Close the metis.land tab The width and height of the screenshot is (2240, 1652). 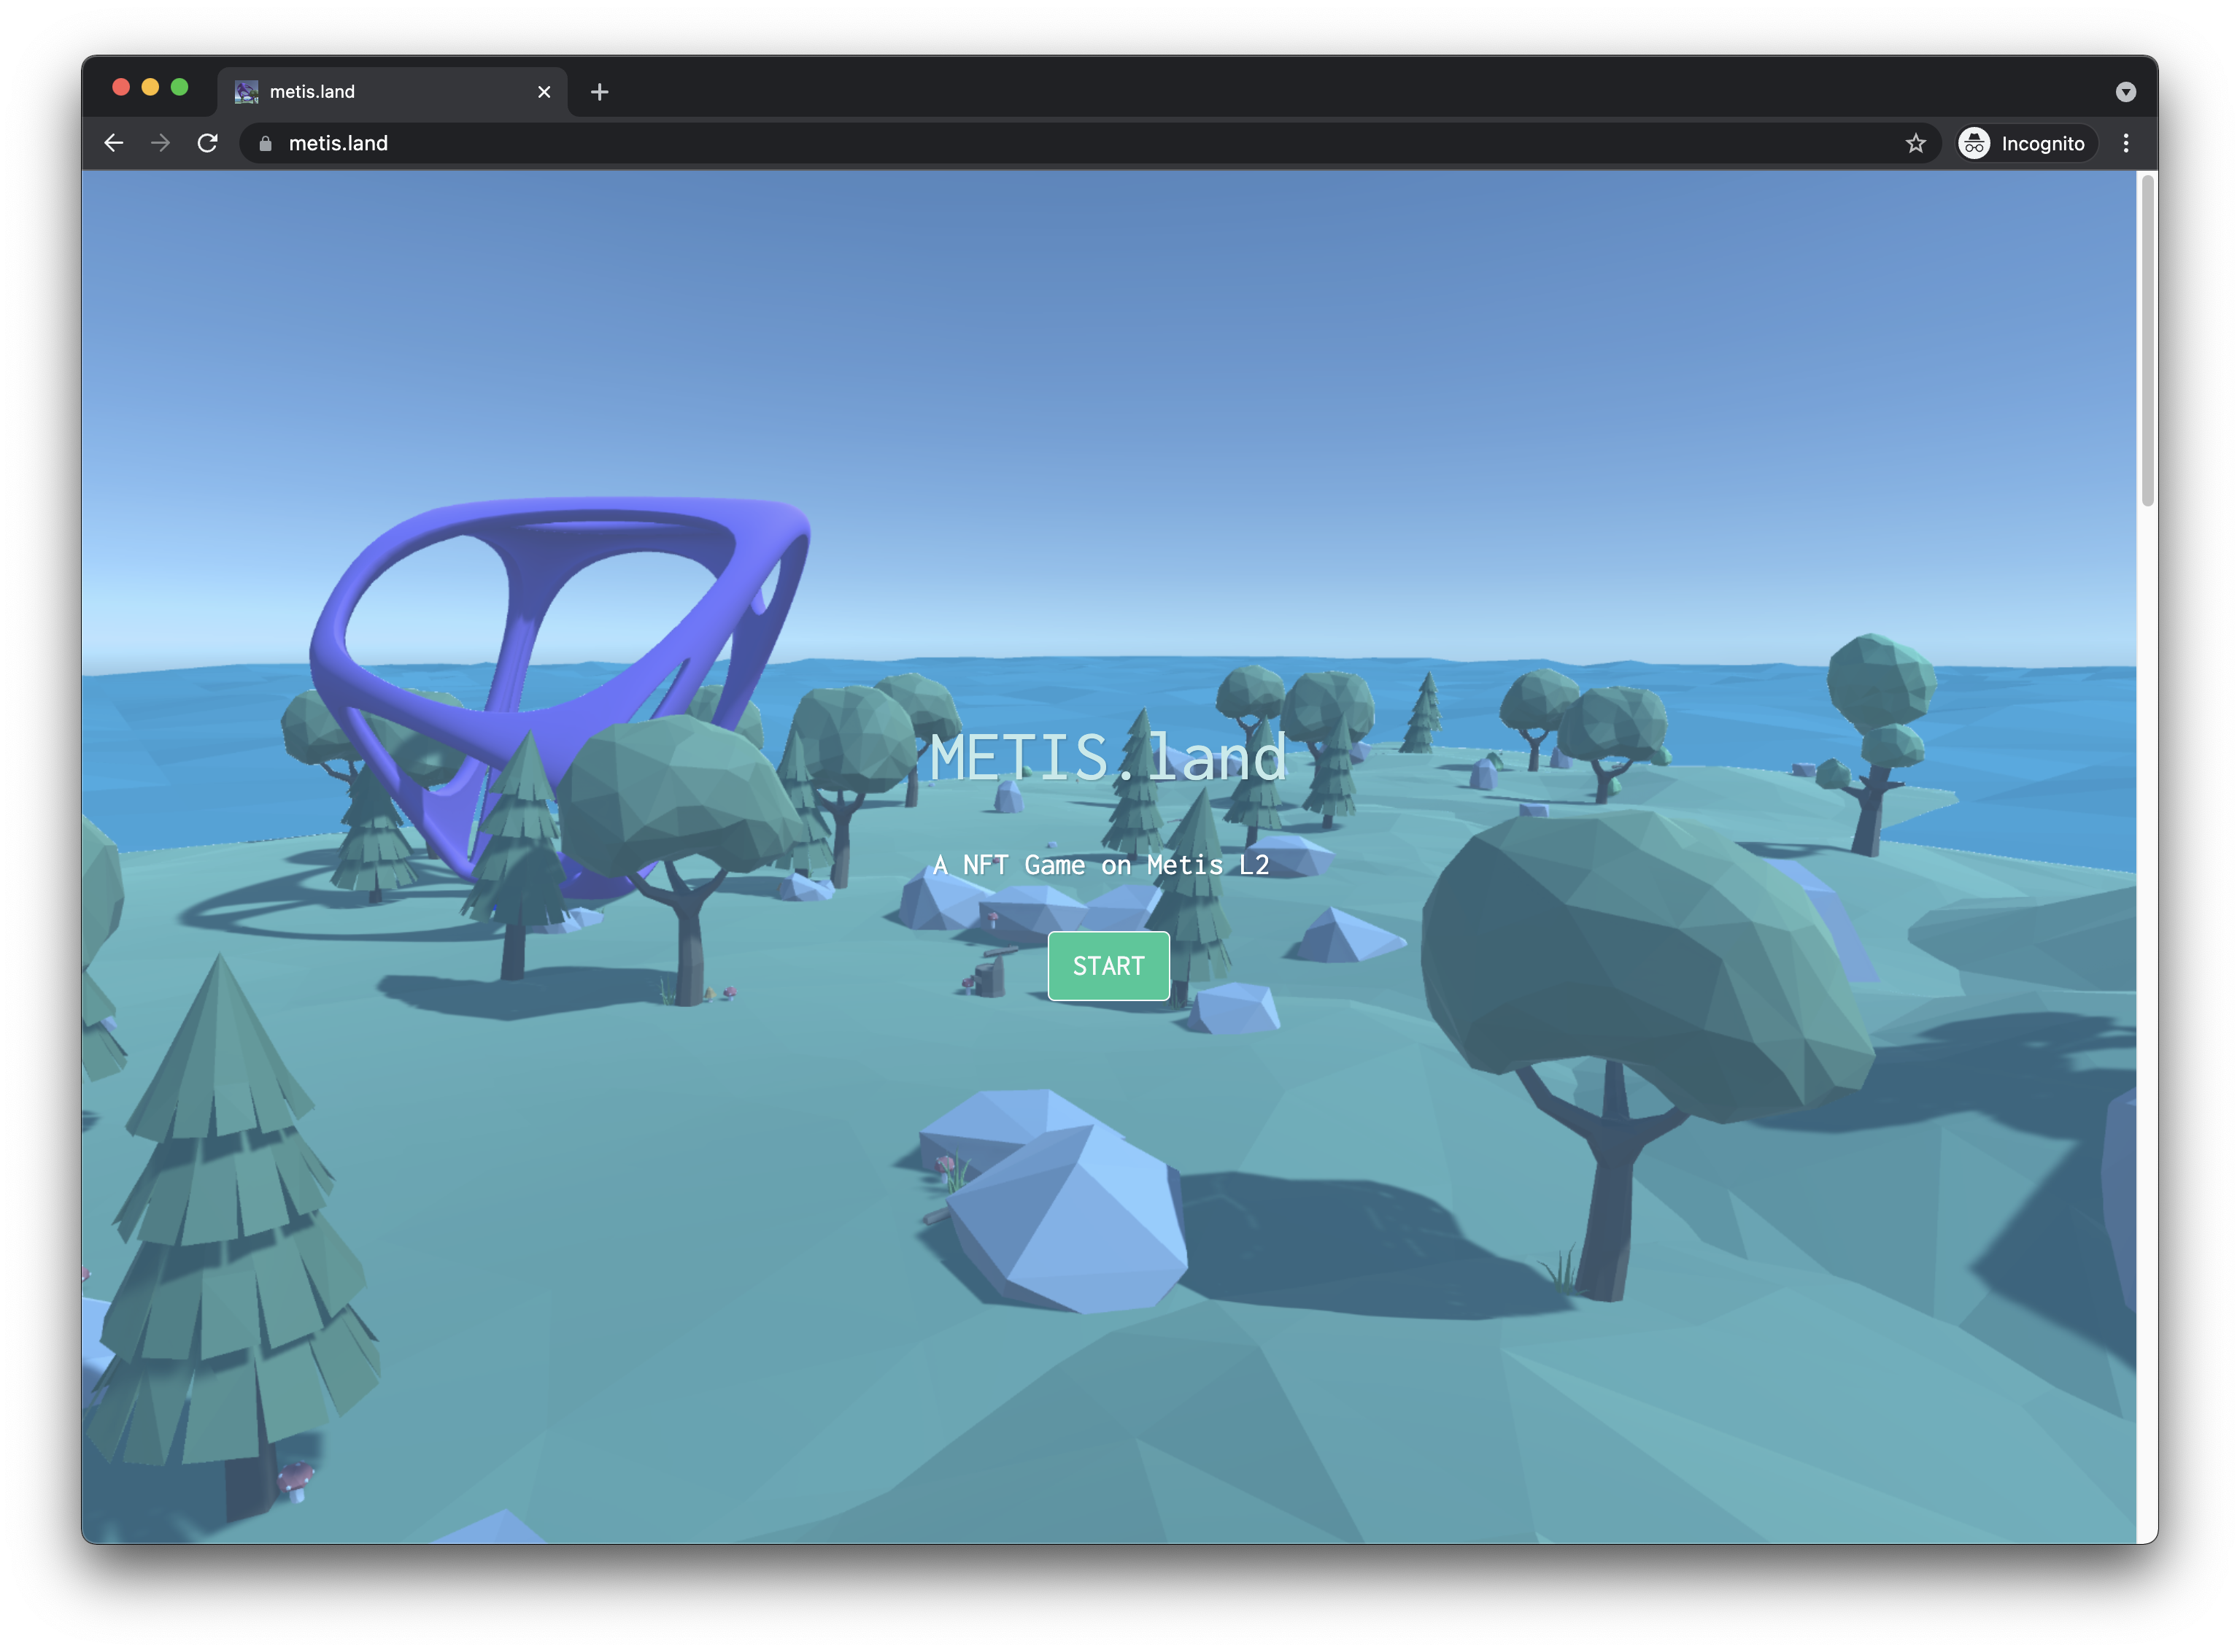544,92
